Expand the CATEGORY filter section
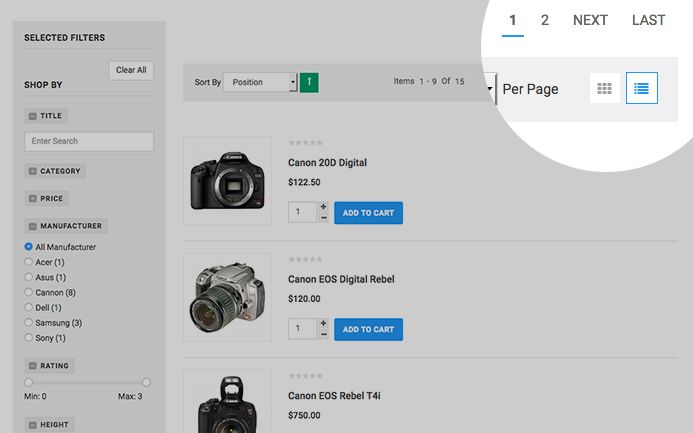Screen dimensions: 693x433 point(33,171)
